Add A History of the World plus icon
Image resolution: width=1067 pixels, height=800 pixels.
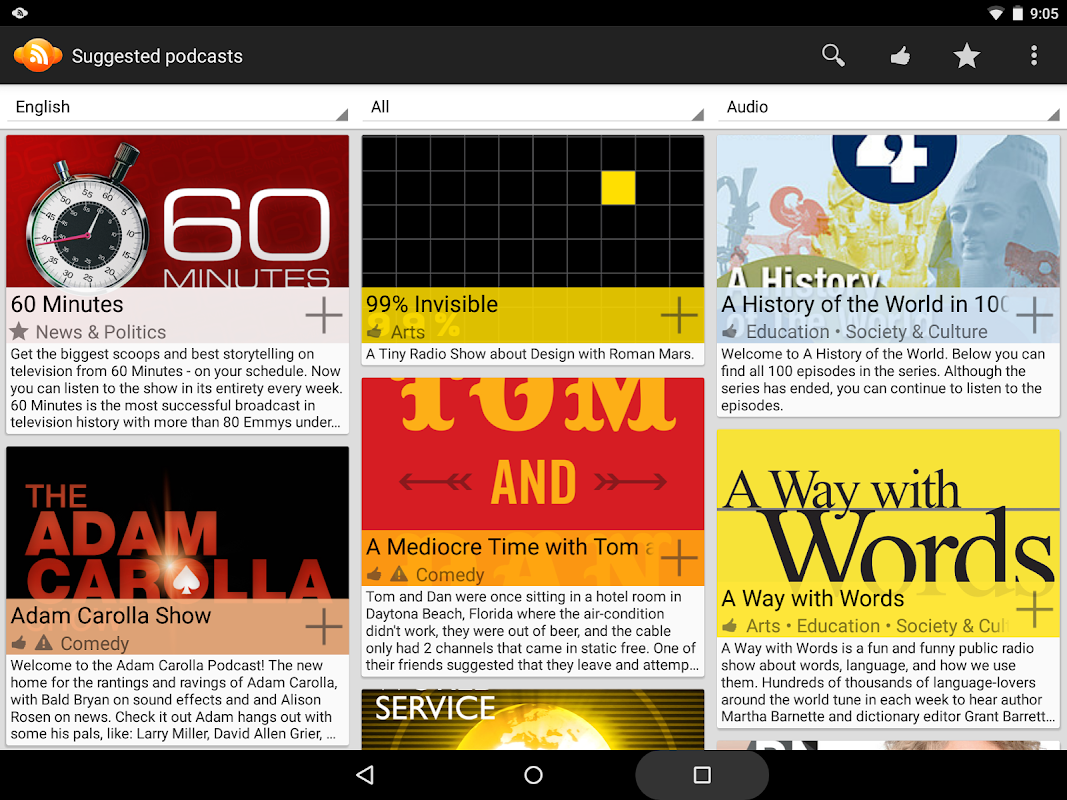click(x=1034, y=315)
